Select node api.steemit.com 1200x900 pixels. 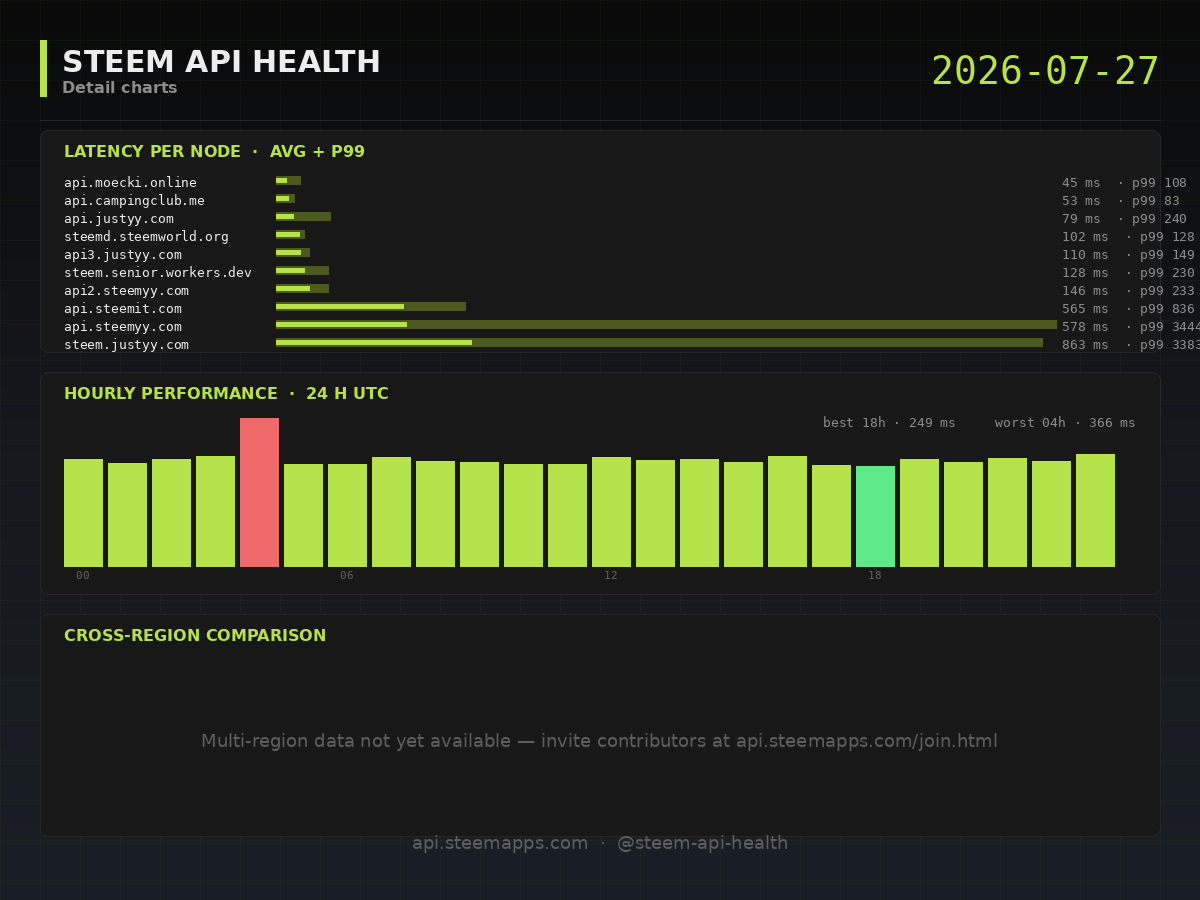click(122, 308)
